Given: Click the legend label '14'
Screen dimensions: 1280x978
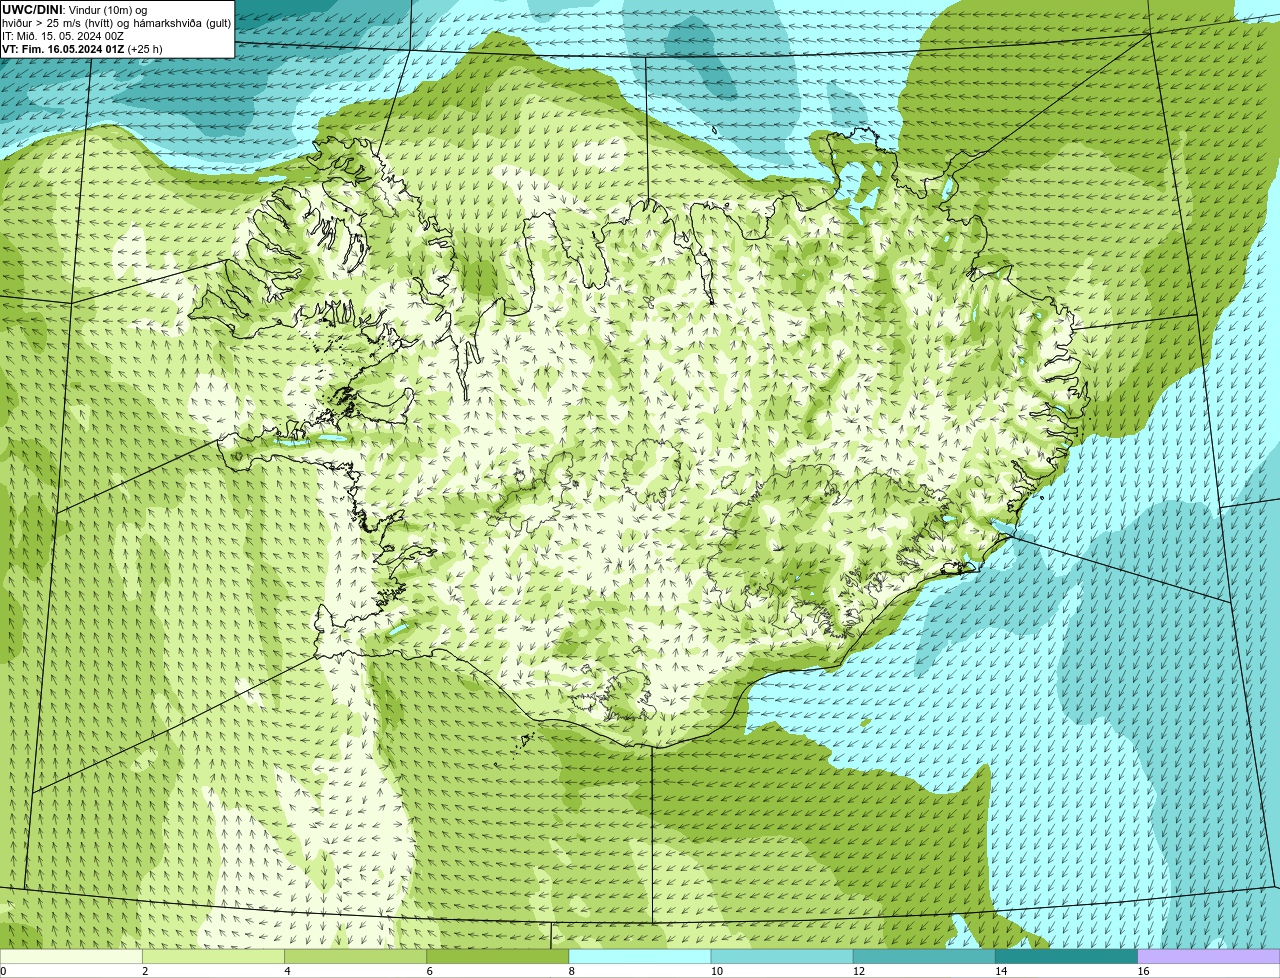Looking at the screenshot, I should [x=1000, y=971].
